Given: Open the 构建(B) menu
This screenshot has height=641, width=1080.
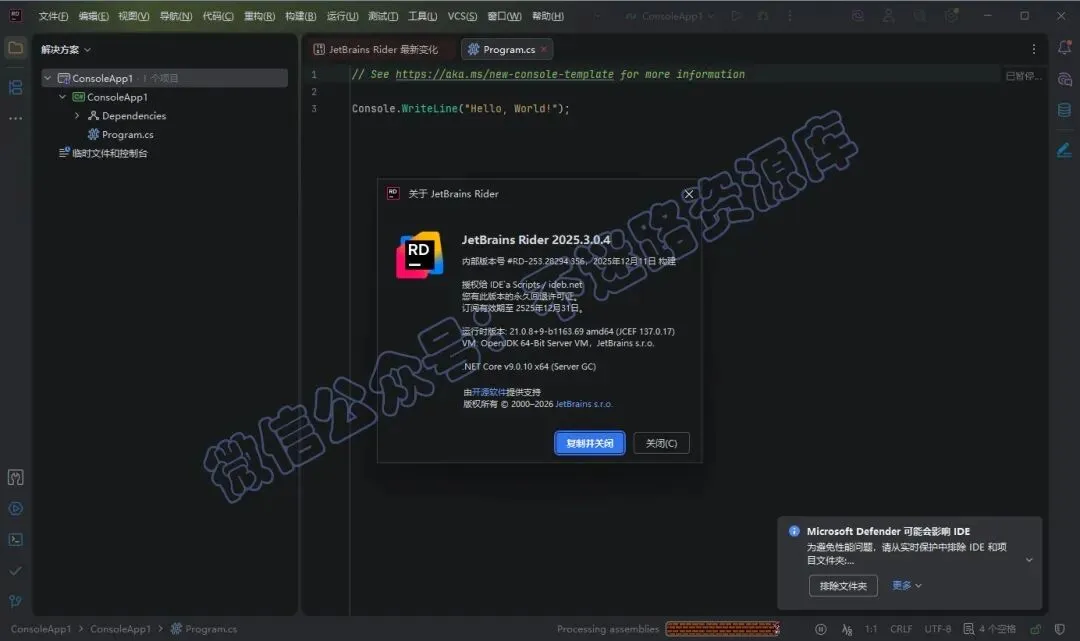Looking at the screenshot, I should tap(300, 16).
